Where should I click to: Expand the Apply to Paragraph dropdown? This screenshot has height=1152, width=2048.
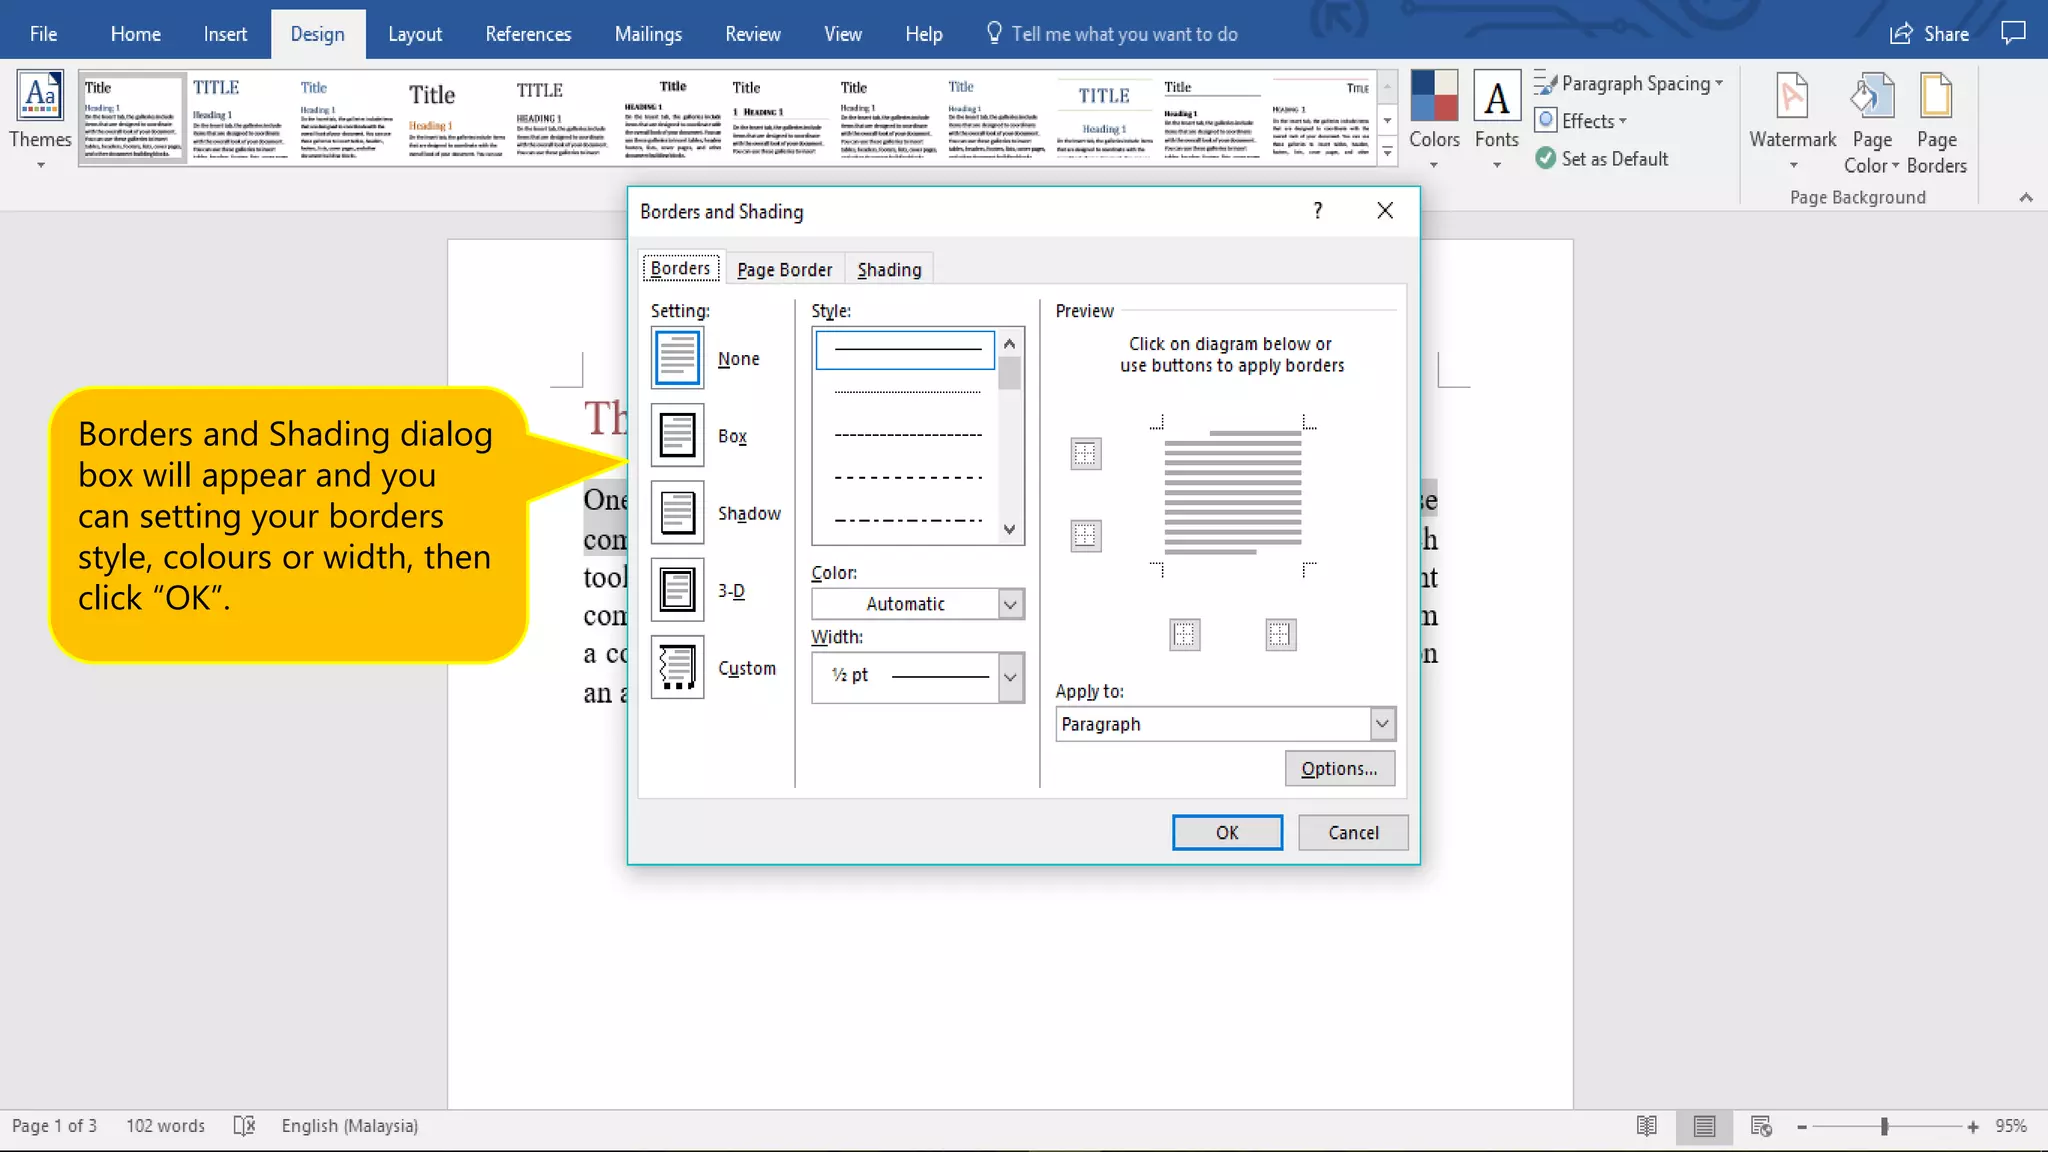[1381, 723]
